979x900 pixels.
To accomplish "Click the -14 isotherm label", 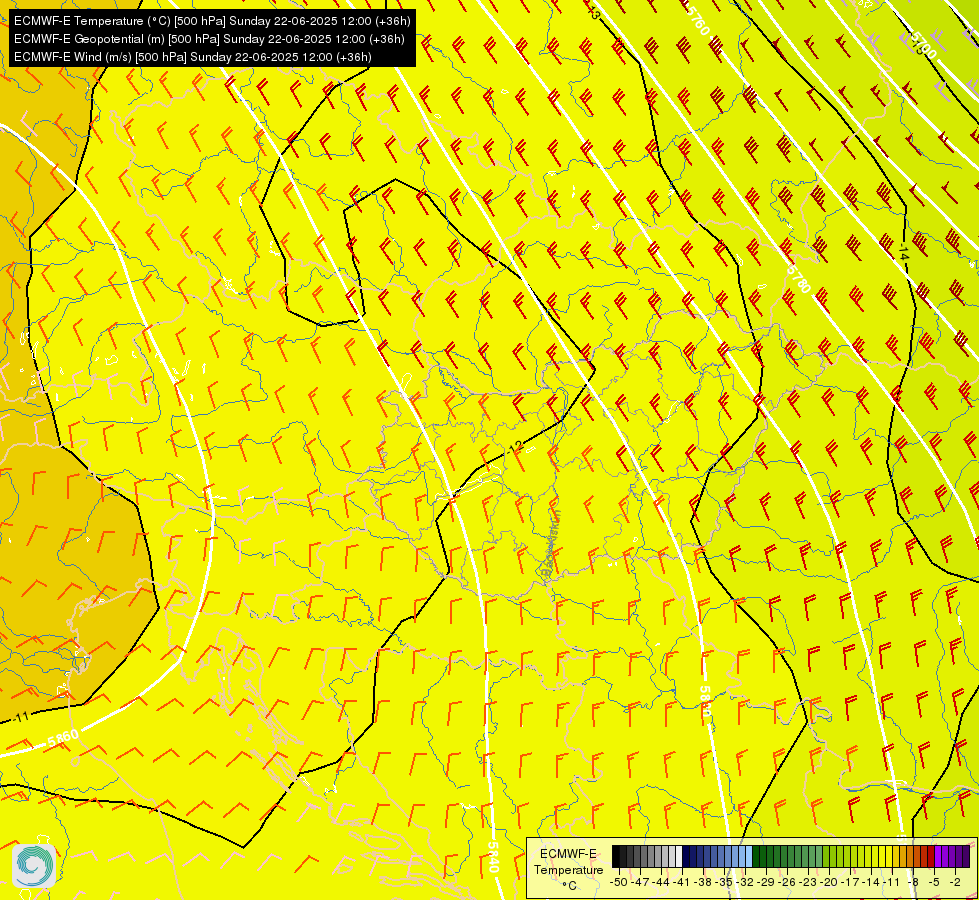I will pos(903,252).
